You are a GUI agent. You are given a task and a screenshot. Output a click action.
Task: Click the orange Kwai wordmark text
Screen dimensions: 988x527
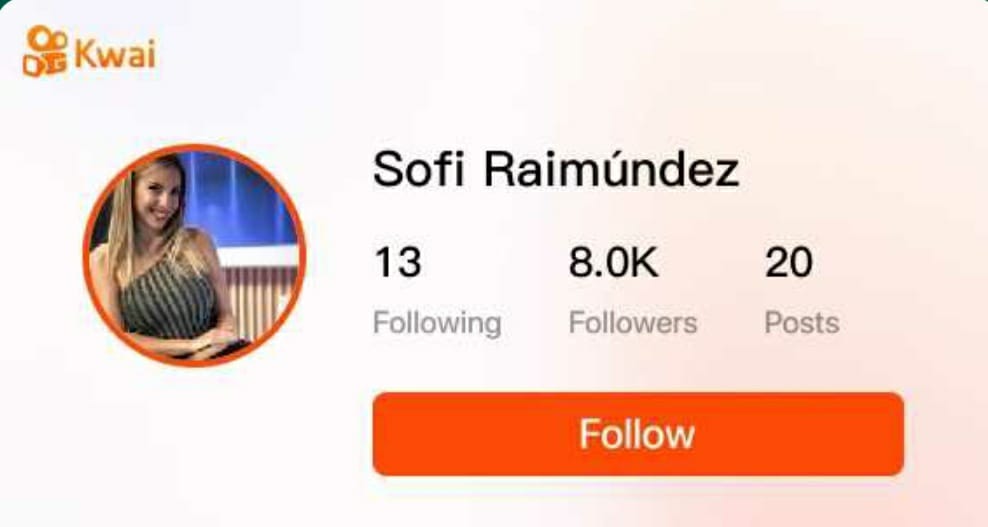[115, 53]
